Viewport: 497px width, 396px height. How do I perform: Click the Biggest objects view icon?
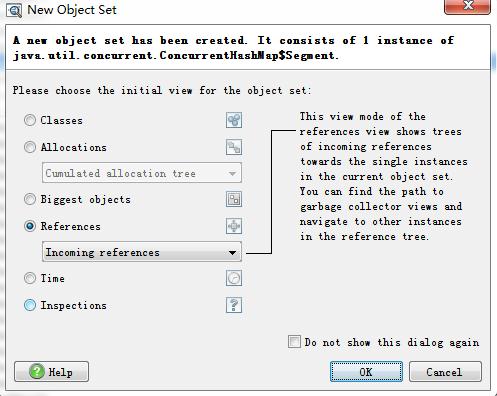(x=234, y=199)
